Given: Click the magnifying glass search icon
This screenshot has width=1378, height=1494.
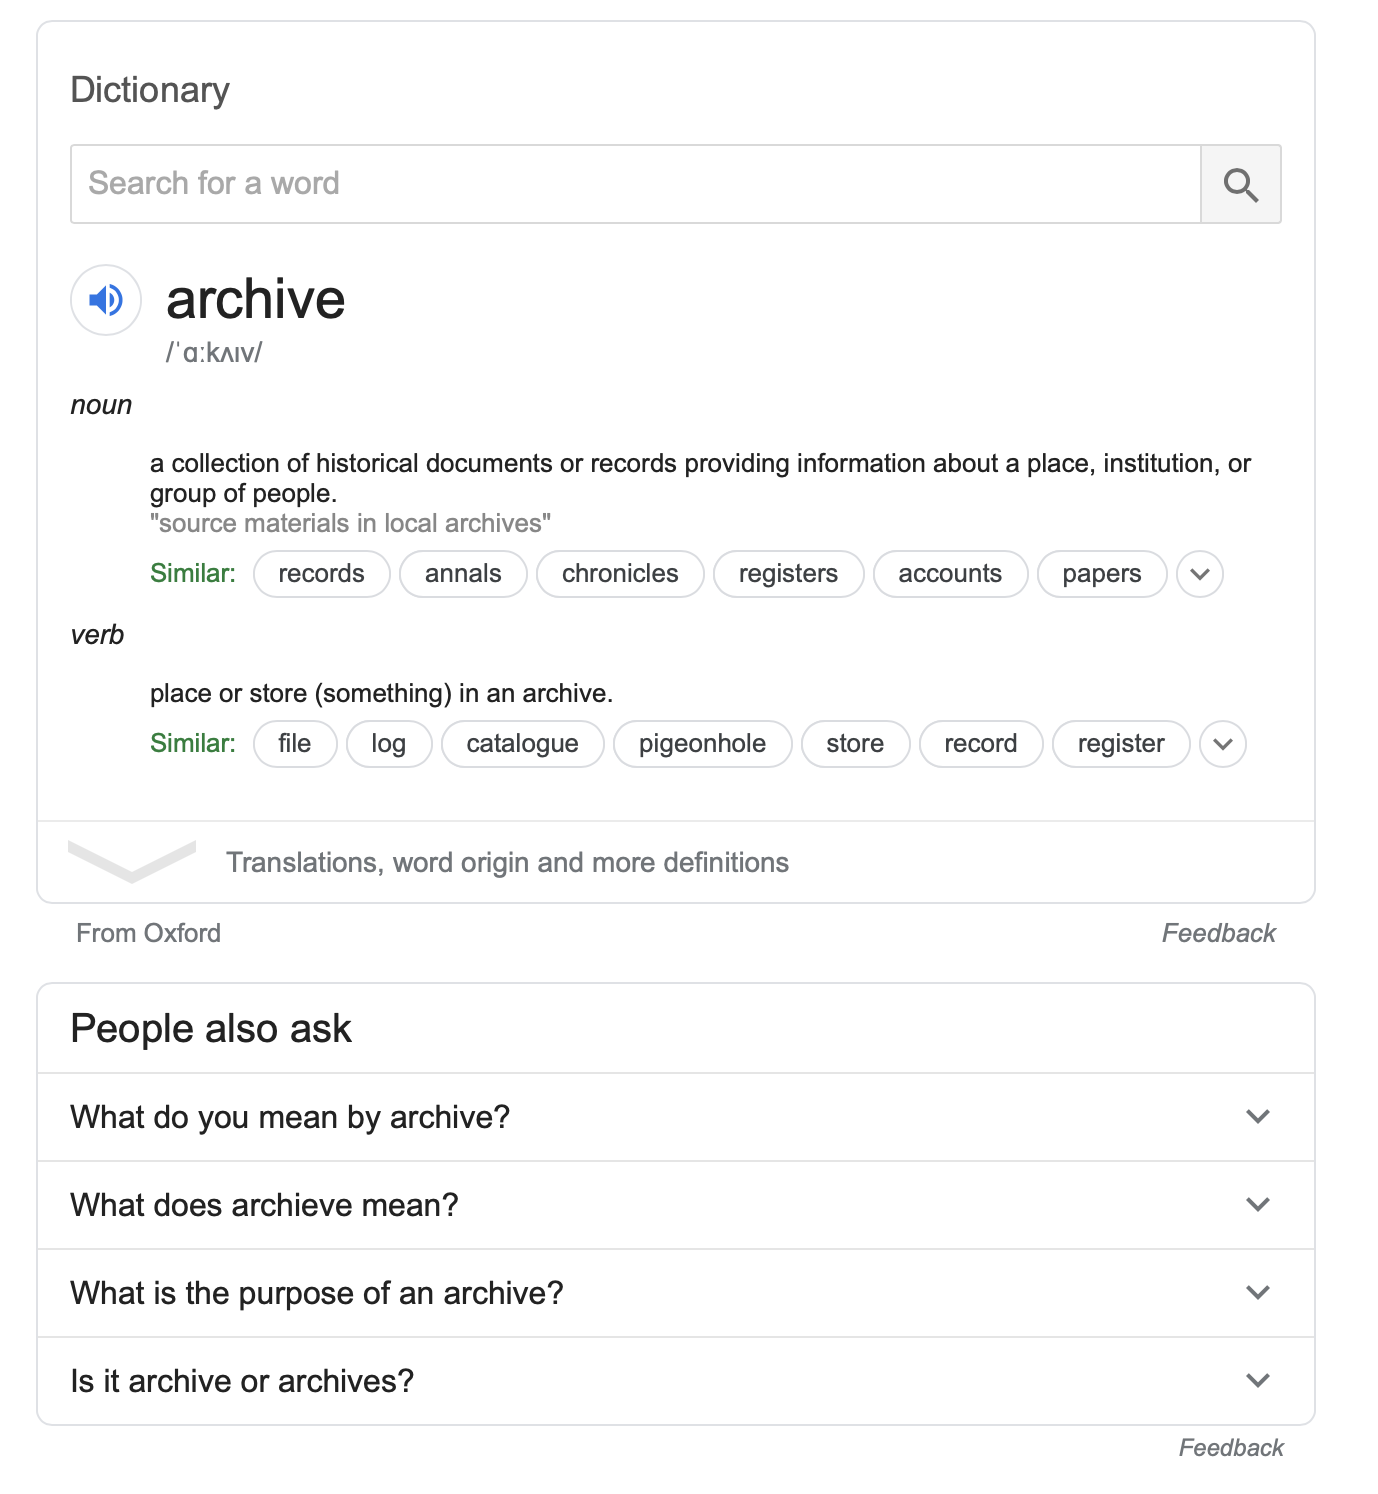Looking at the screenshot, I should point(1240,184).
